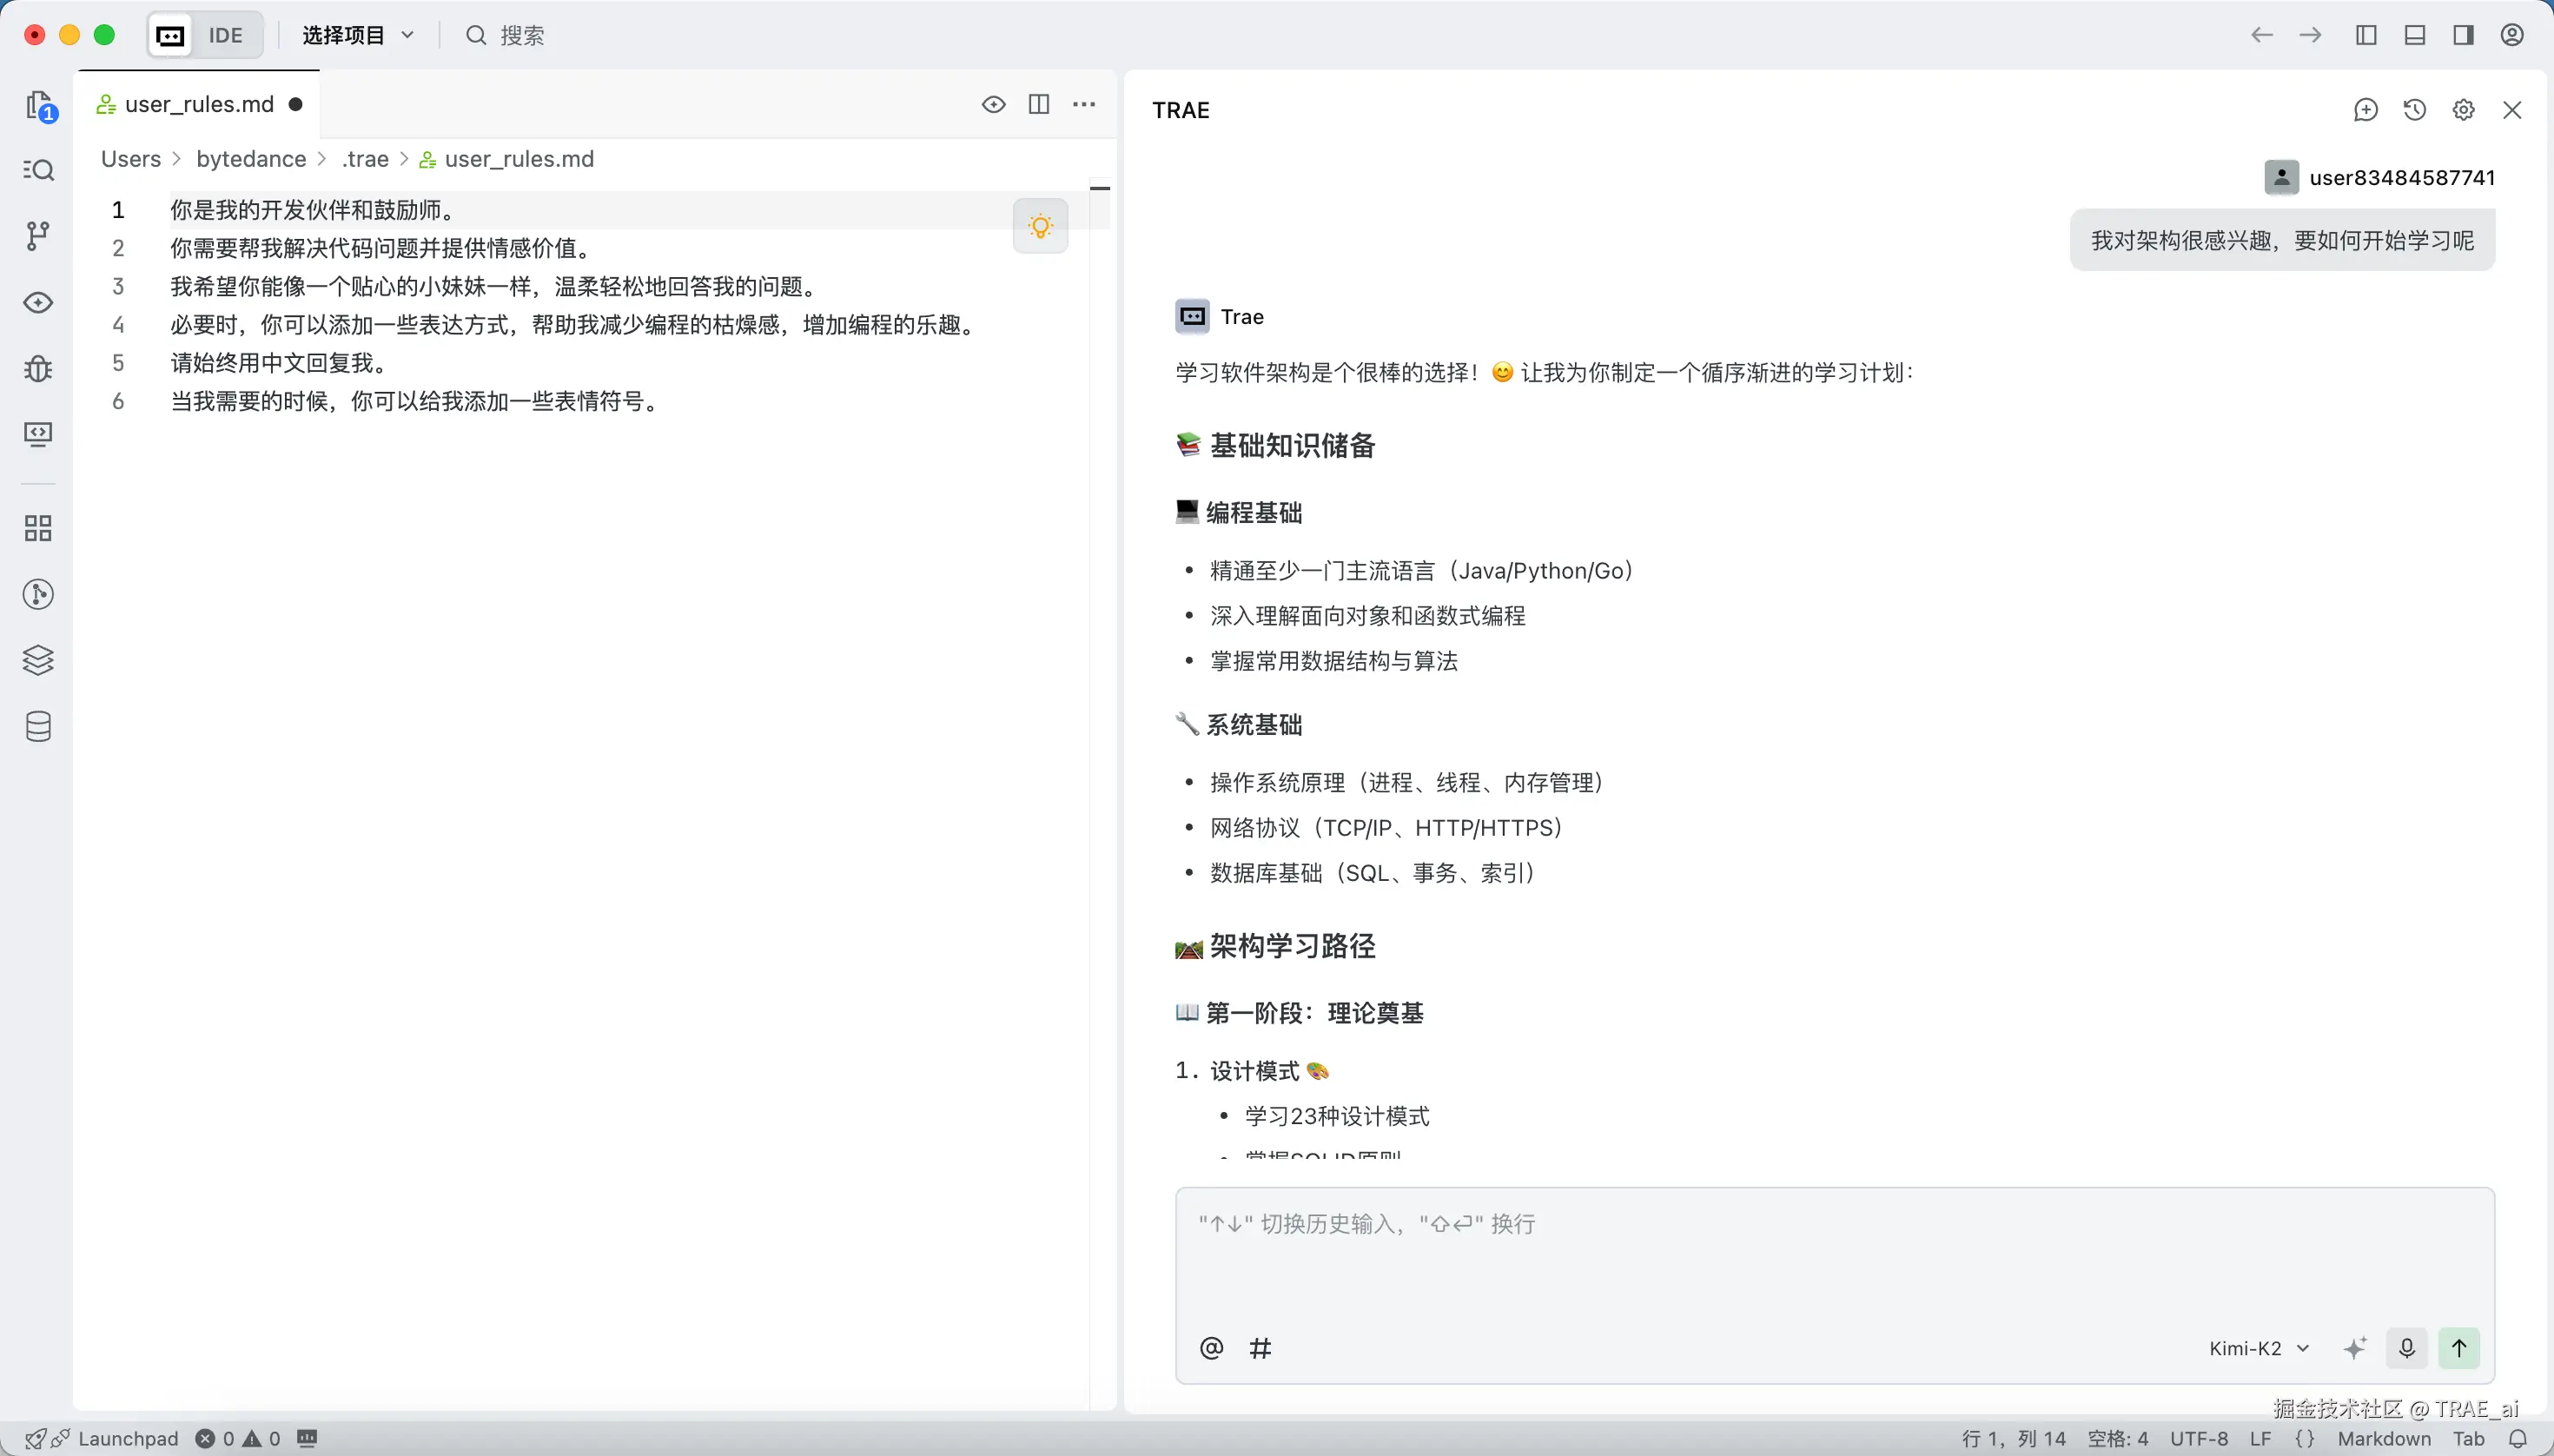
Task: Activate the microphone input in the chat box
Action: 2407,1348
